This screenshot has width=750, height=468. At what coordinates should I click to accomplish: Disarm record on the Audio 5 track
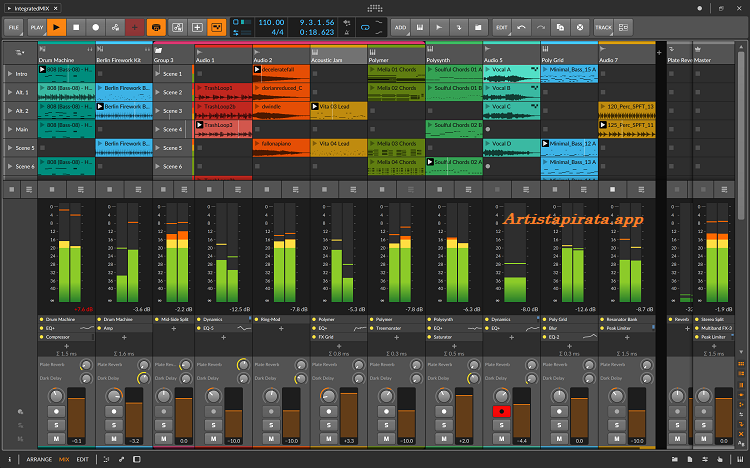pyautogui.click(x=500, y=411)
